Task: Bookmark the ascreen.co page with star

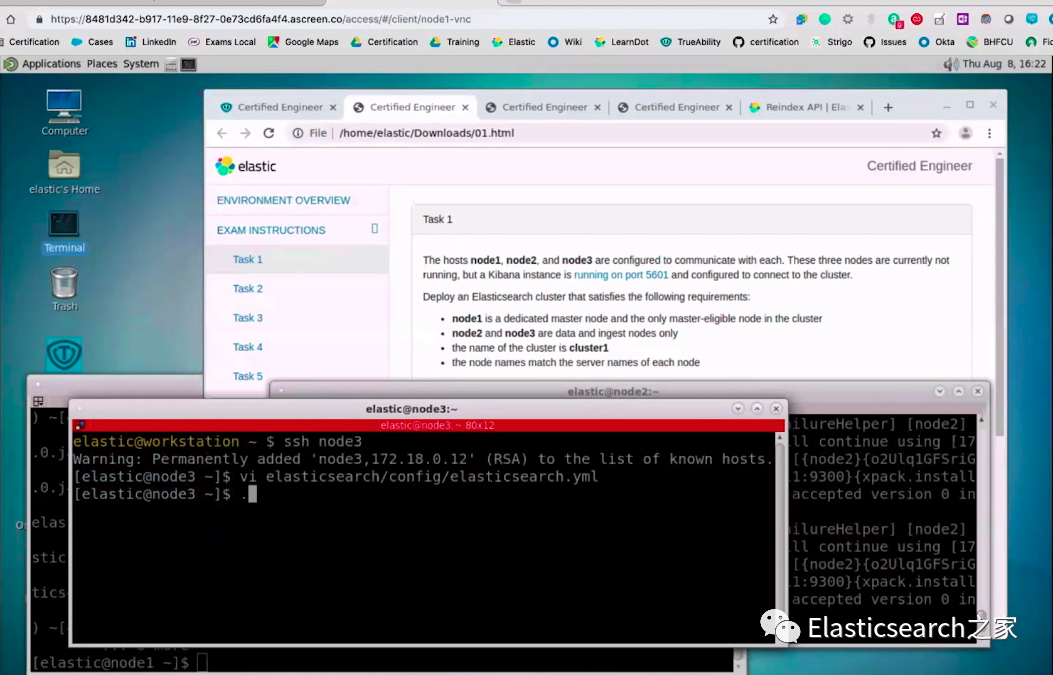Action: pyautogui.click(x=773, y=19)
